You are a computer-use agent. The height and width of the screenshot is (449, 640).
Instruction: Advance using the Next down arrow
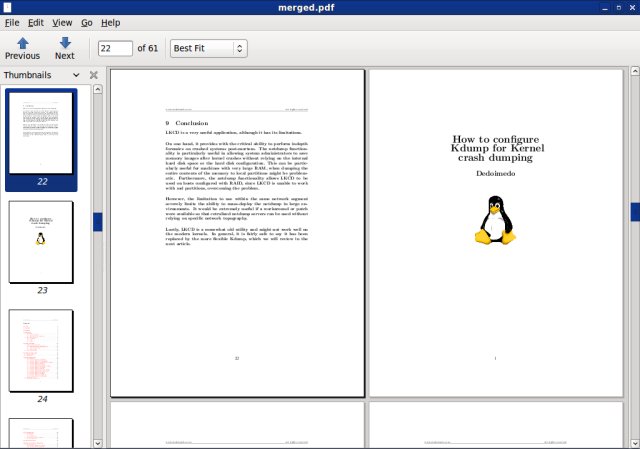pos(64,49)
